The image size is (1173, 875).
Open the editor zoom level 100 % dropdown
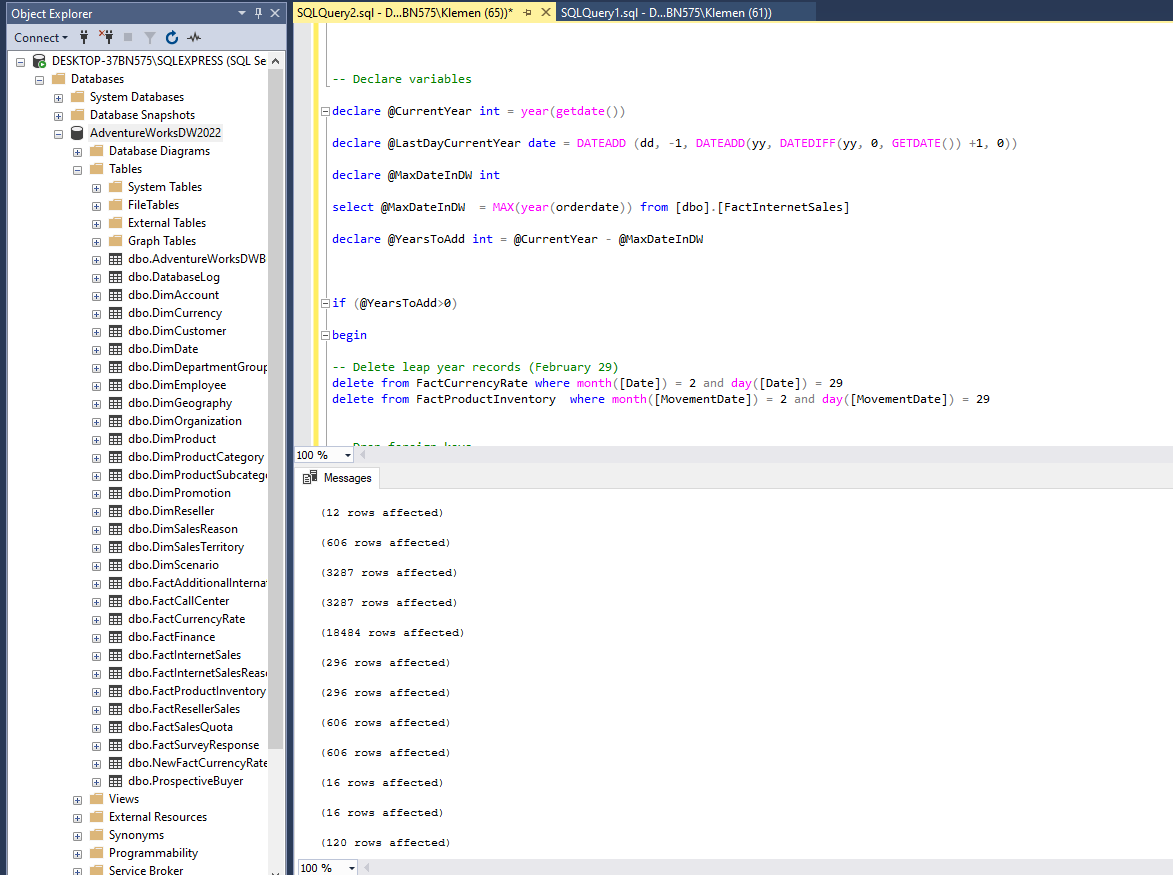(347, 455)
